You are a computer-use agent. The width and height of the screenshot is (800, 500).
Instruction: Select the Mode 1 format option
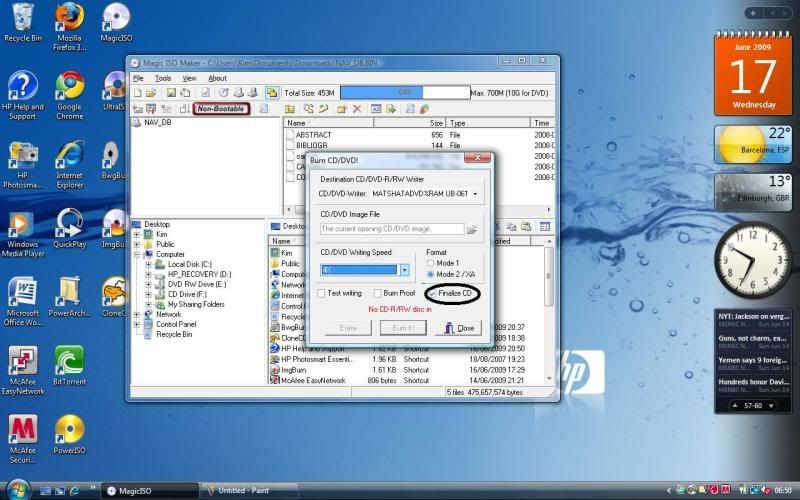pyautogui.click(x=431, y=263)
